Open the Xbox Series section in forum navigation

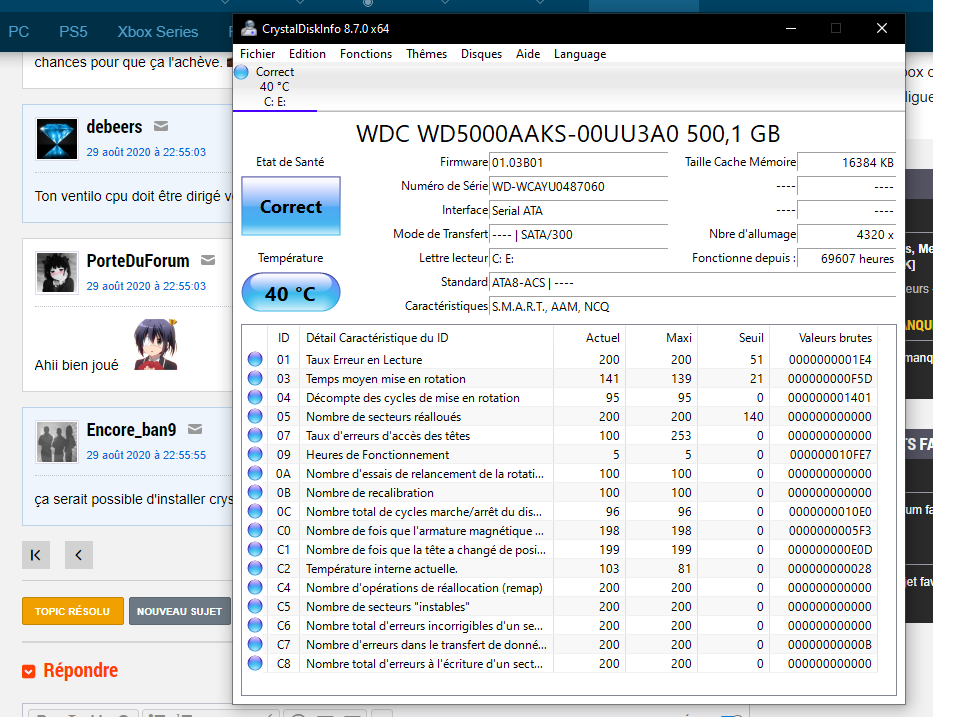pos(158,32)
